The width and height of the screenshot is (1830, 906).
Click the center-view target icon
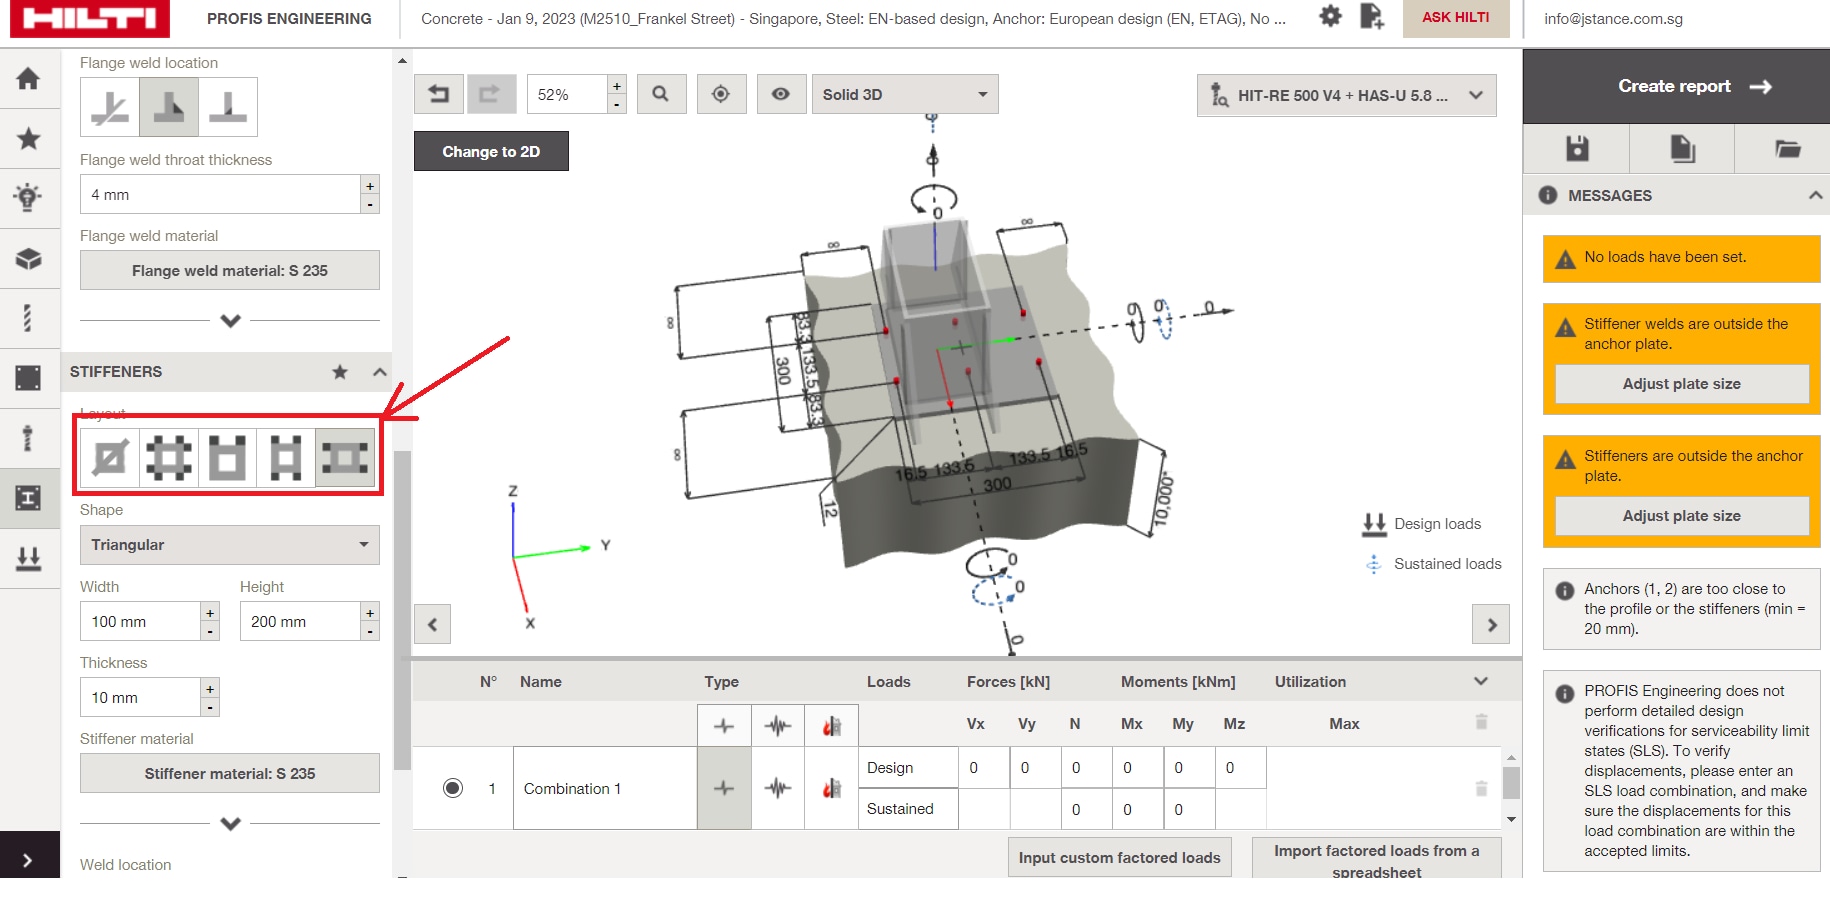tap(721, 93)
